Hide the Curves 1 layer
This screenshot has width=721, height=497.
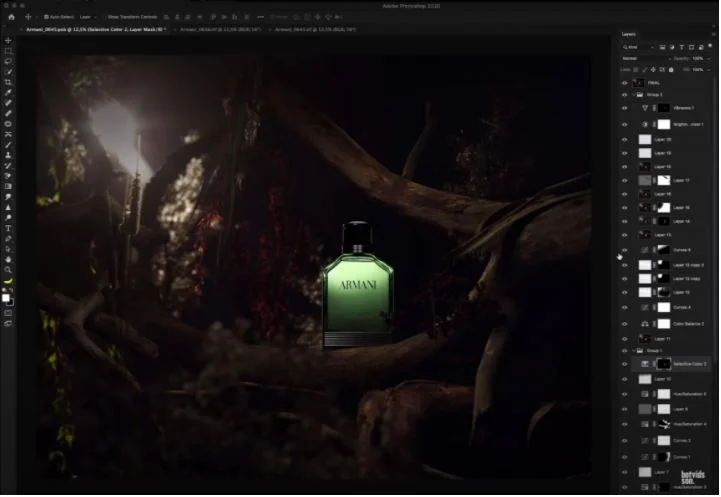pos(625,457)
